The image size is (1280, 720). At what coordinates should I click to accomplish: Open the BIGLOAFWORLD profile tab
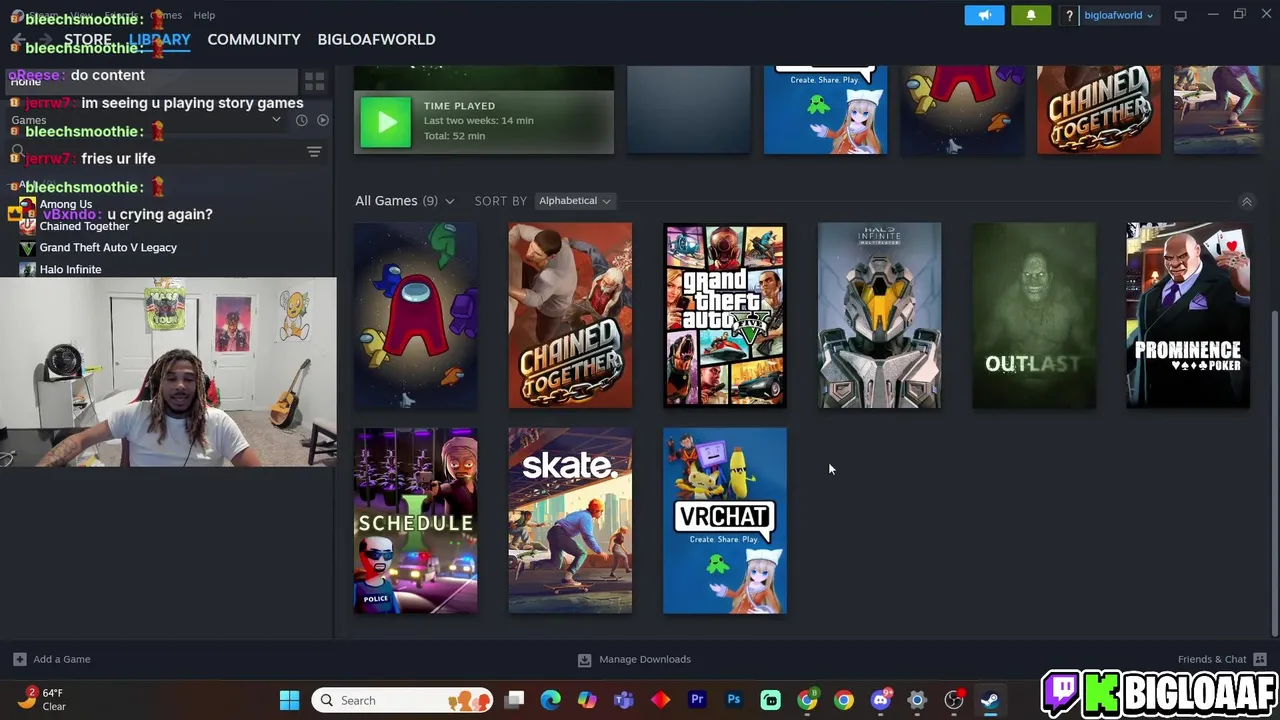(x=376, y=40)
